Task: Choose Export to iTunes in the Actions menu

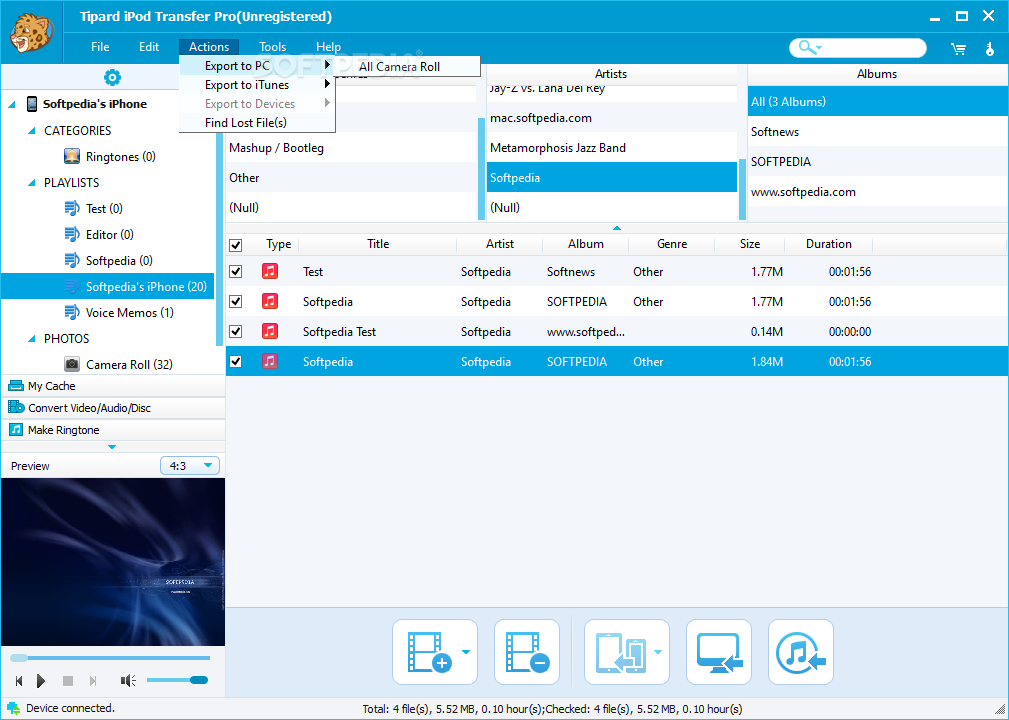Action: click(257, 84)
